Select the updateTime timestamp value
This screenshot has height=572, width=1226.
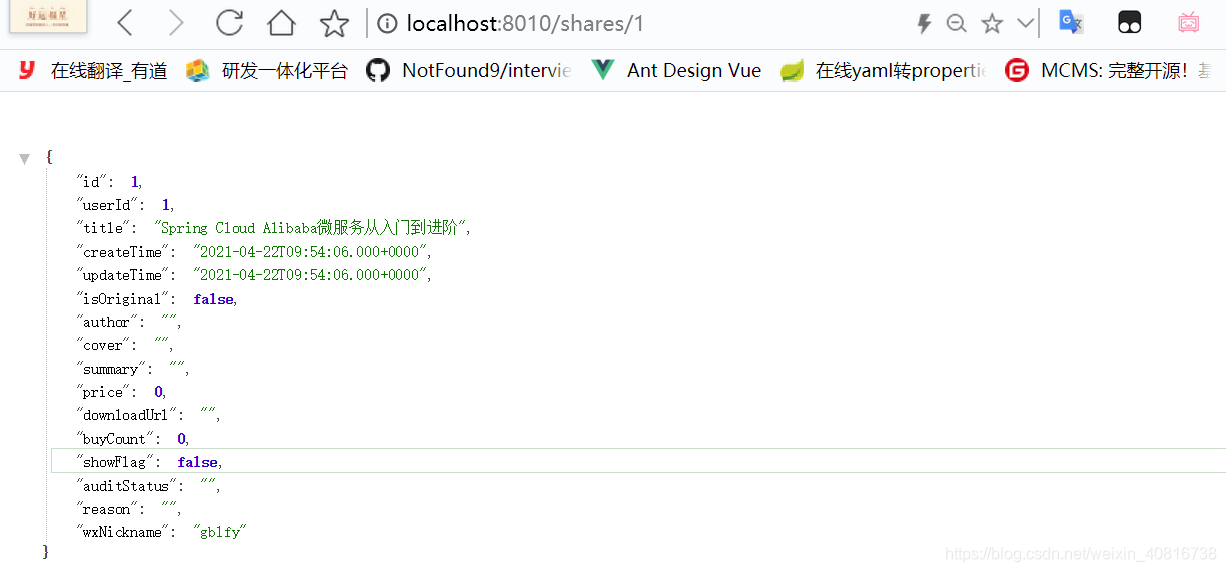point(310,275)
